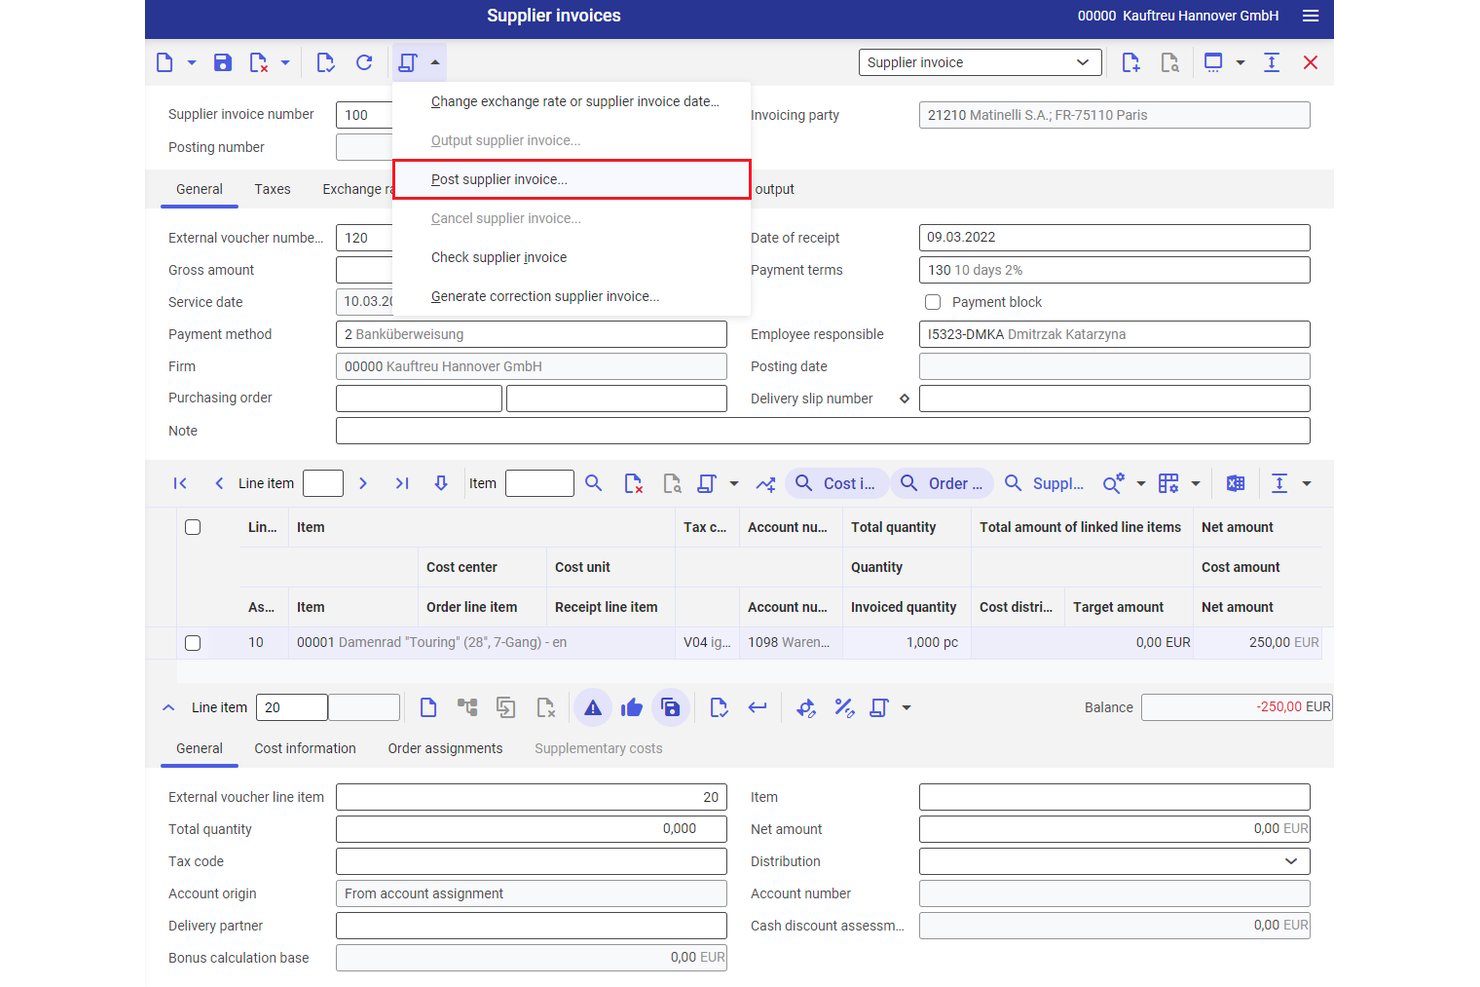The image size is (1480, 987).
Task: Click the validate document icon beside Refresh
Action: [325, 63]
